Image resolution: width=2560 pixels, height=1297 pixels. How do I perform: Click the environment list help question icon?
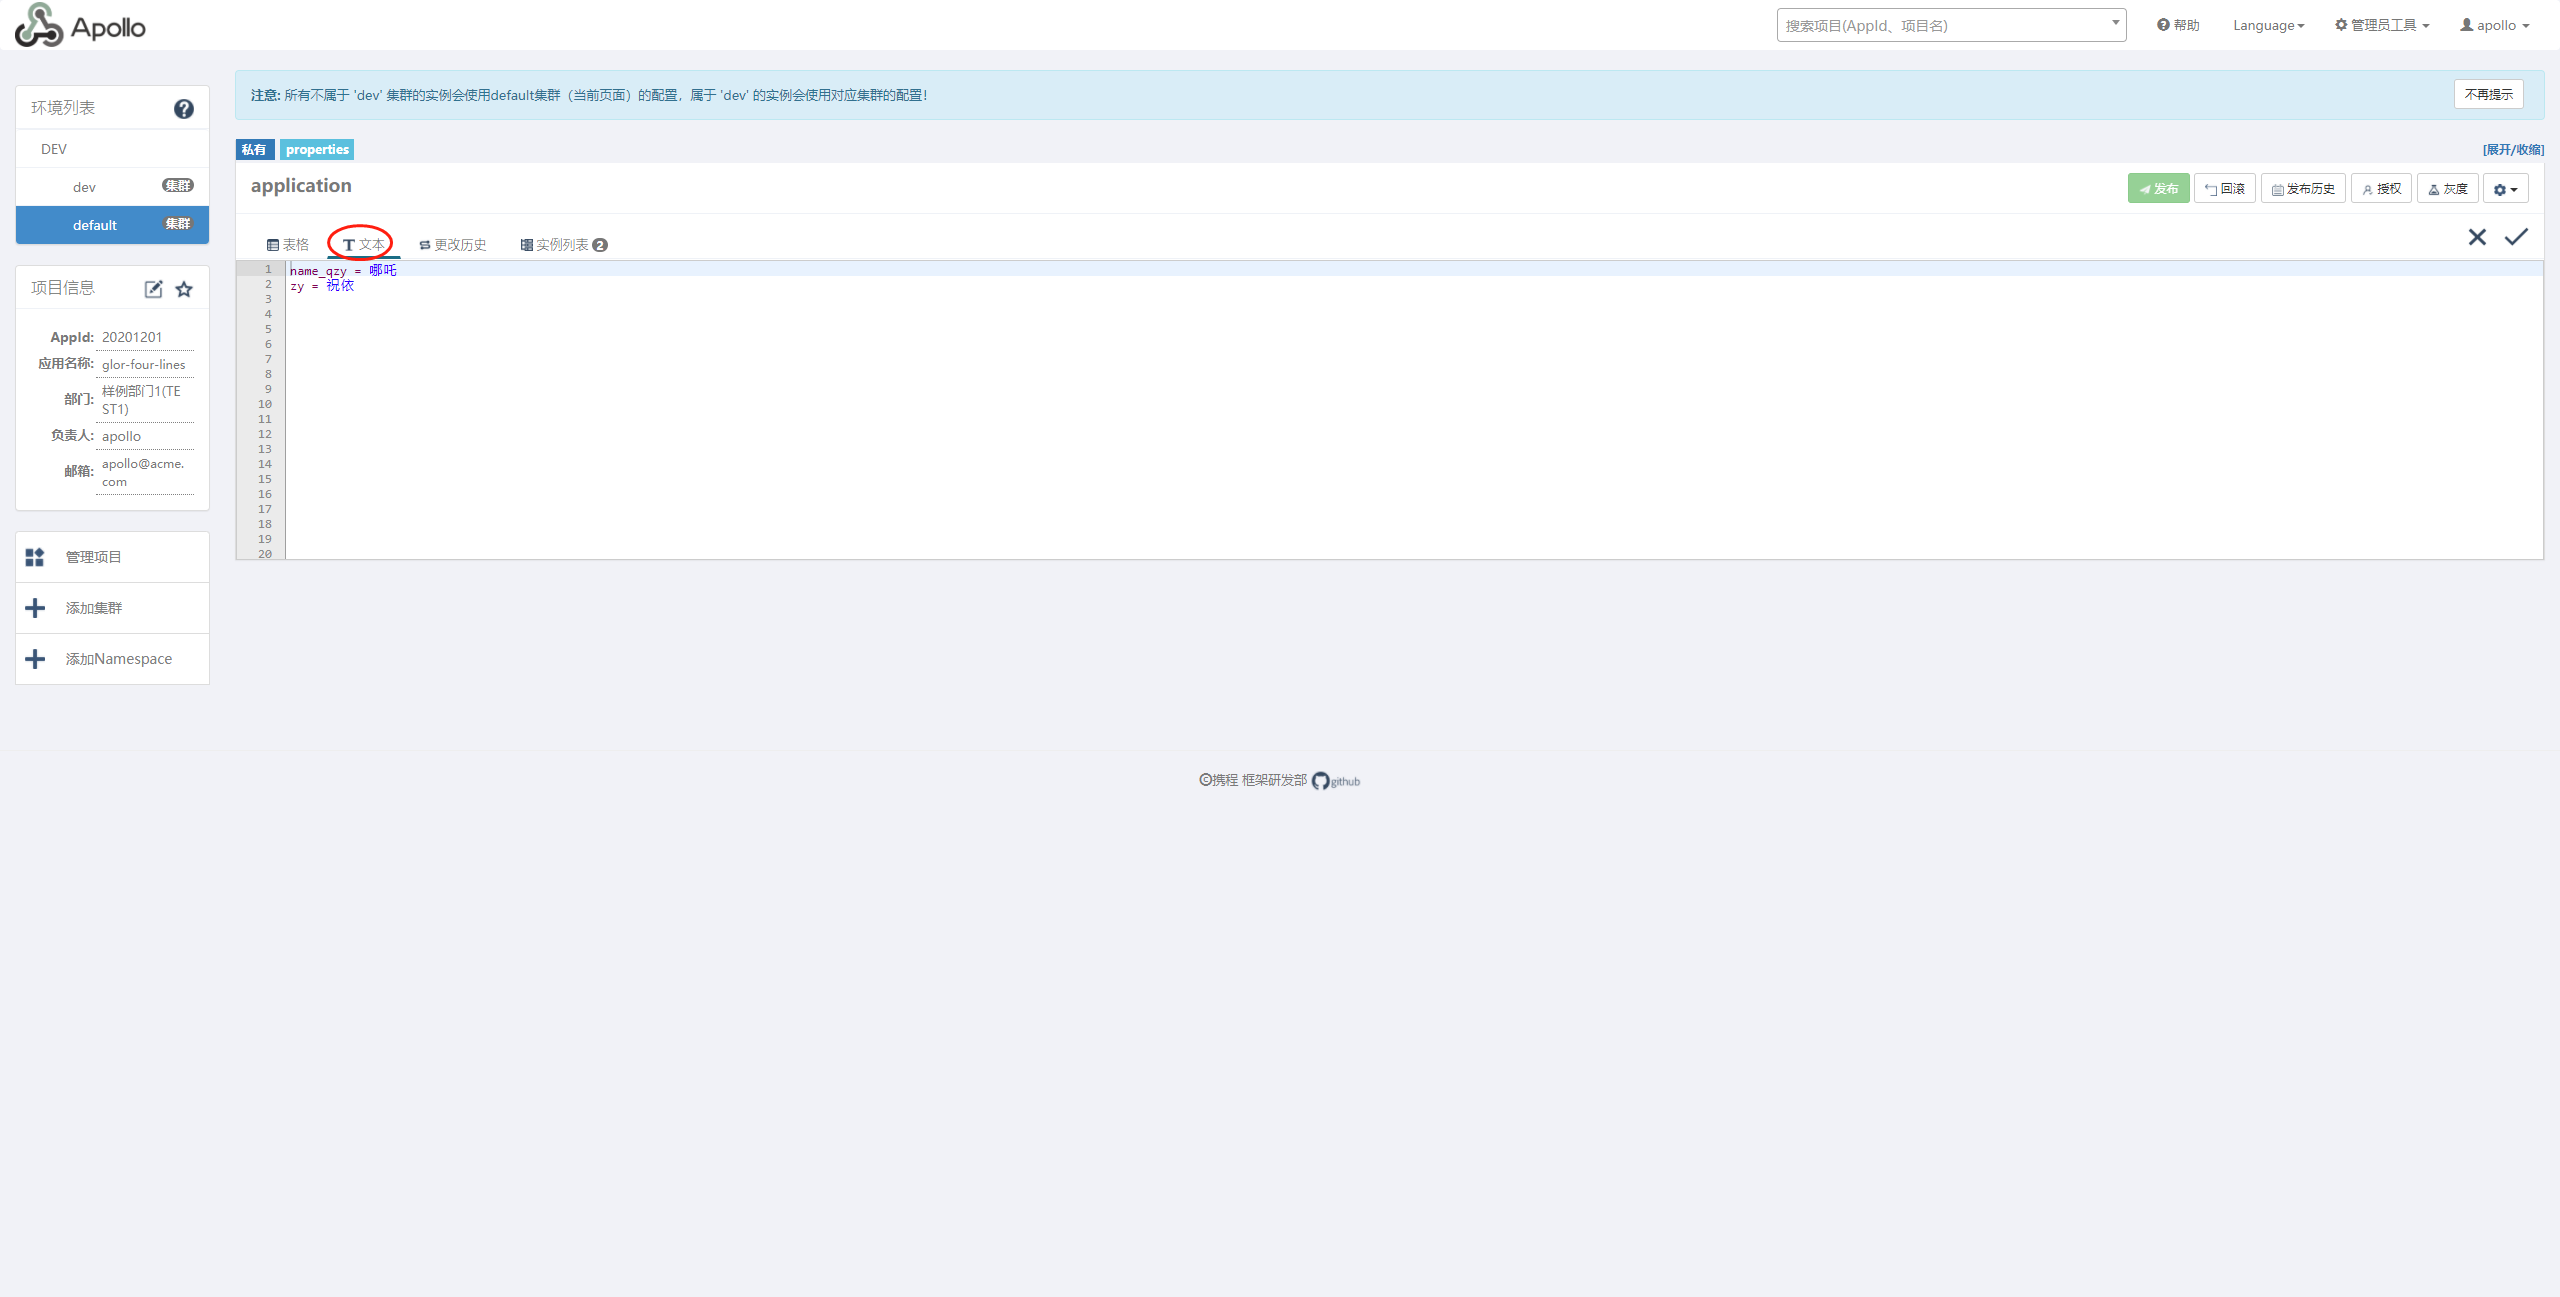coord(183,109)
